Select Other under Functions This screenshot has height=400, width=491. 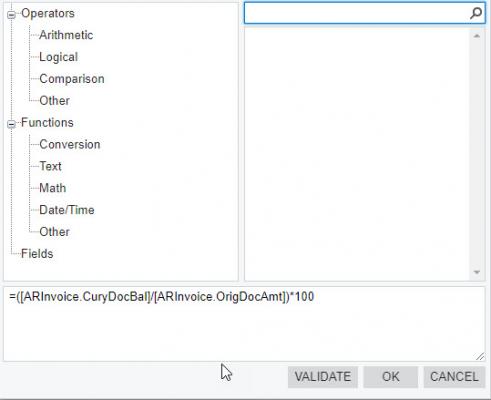coord(54,232)
